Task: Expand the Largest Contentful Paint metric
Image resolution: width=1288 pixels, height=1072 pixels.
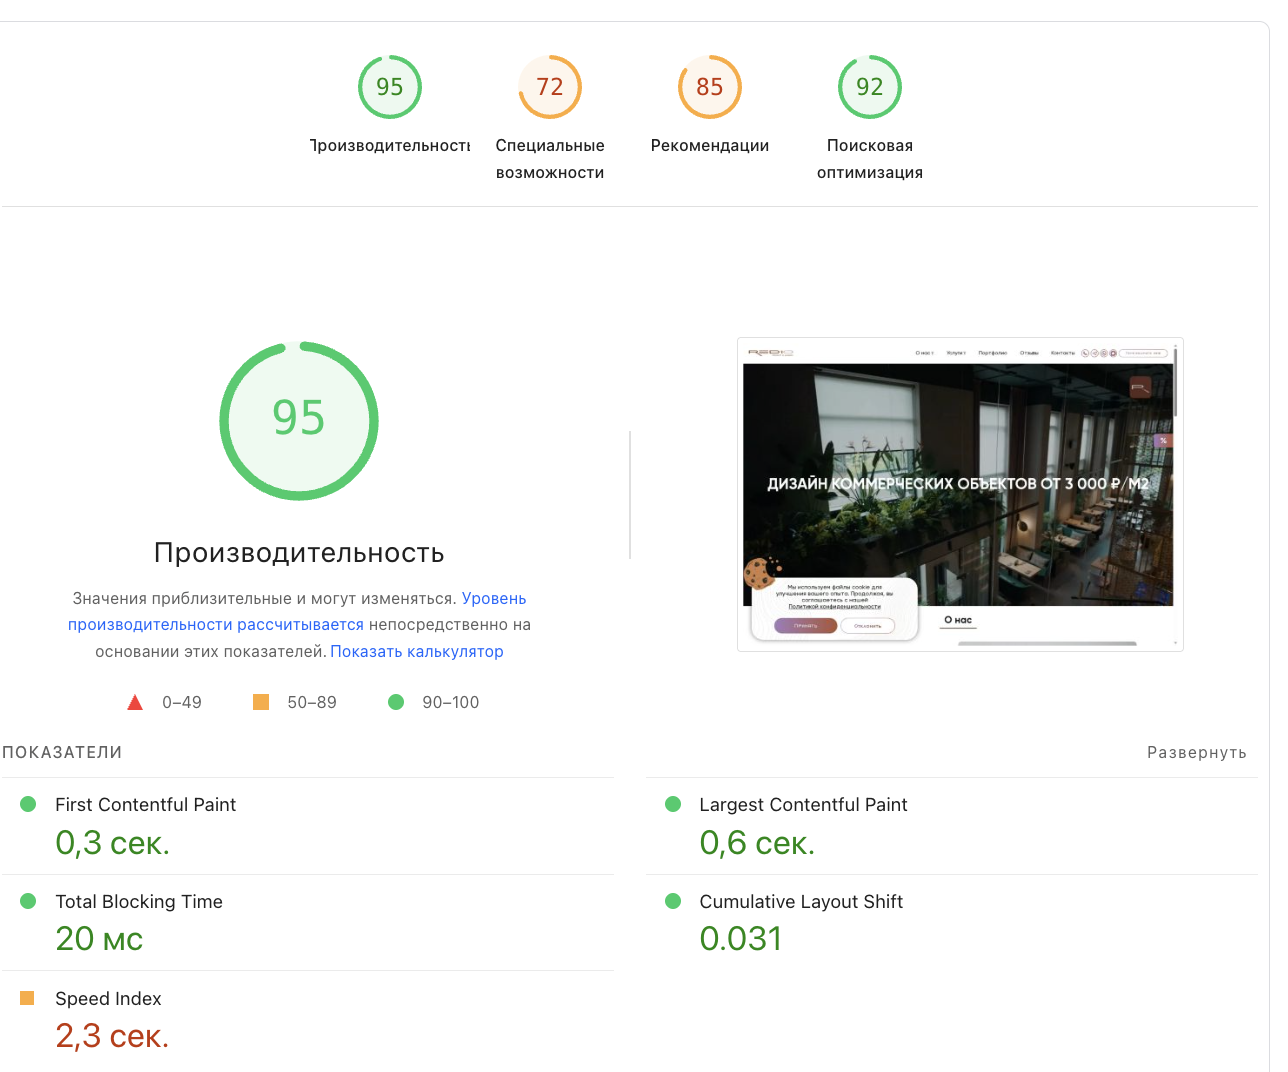Action: [952, 826]
